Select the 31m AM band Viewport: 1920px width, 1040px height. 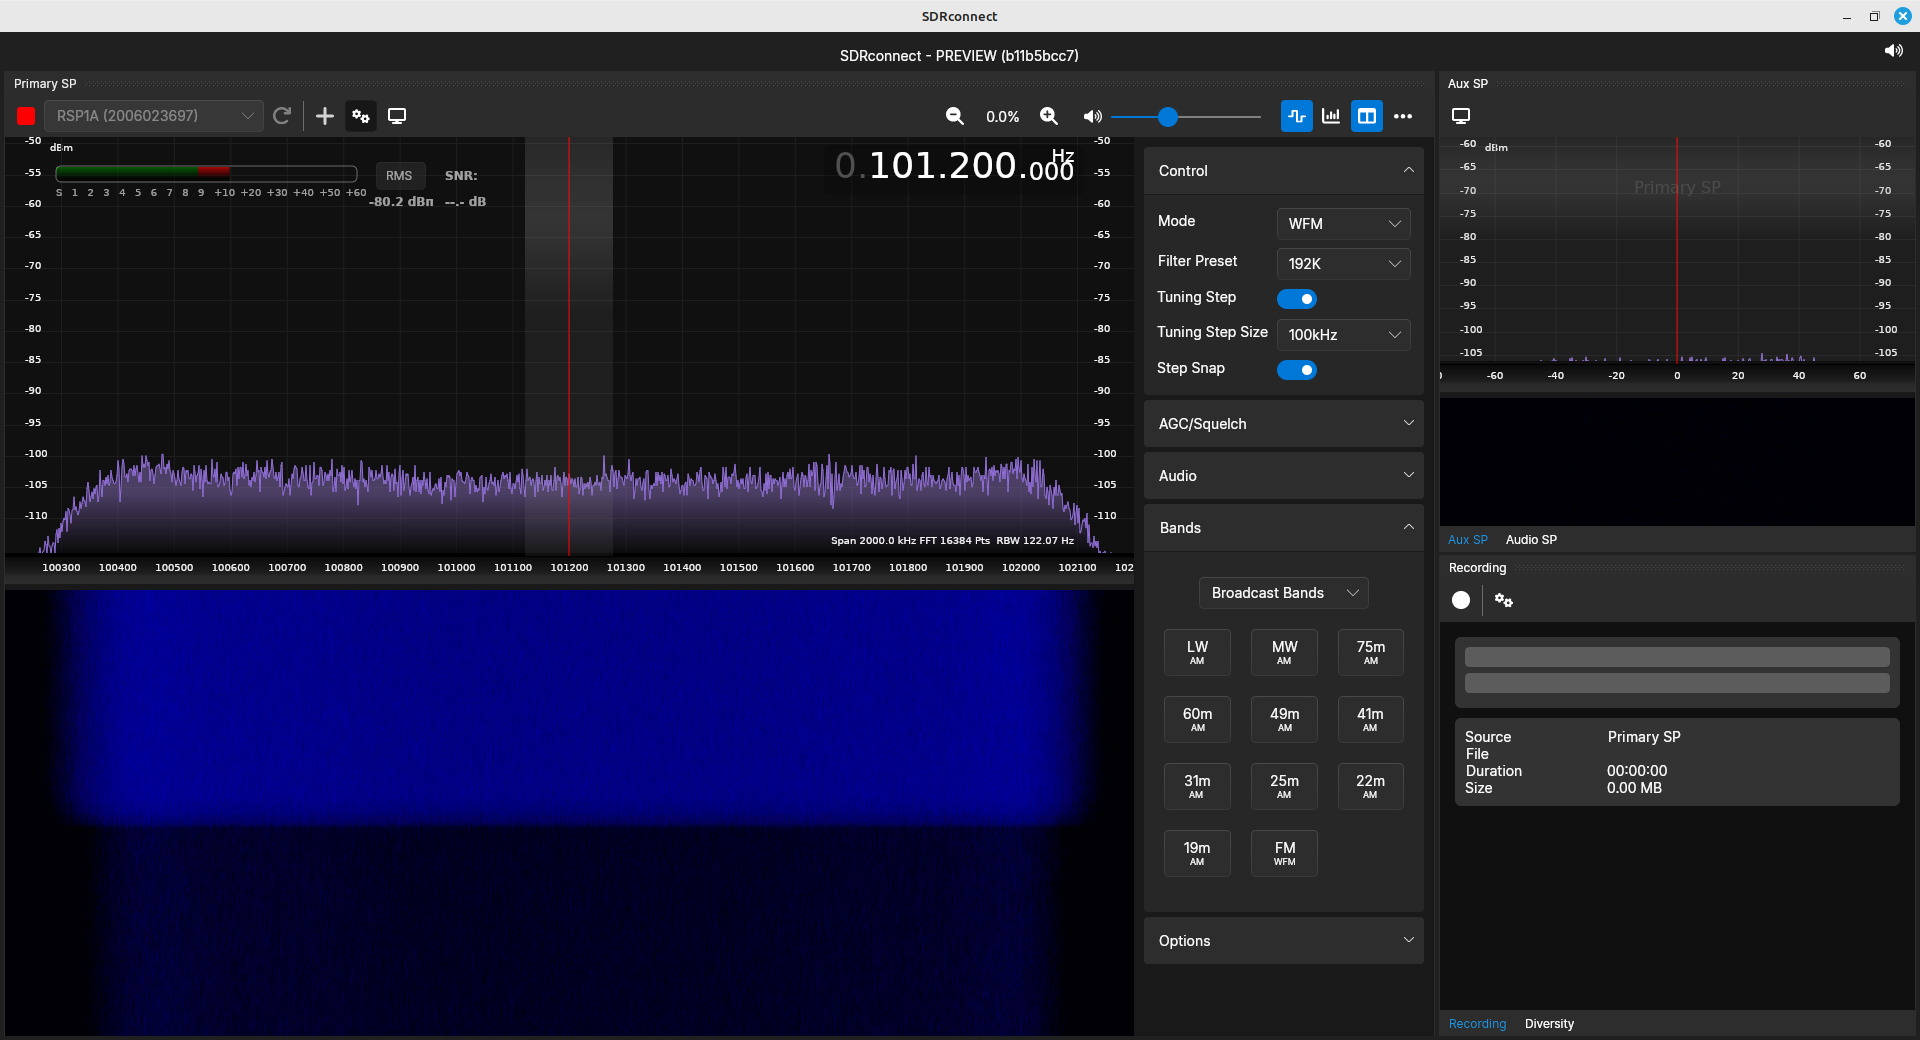coord(1197,786)
